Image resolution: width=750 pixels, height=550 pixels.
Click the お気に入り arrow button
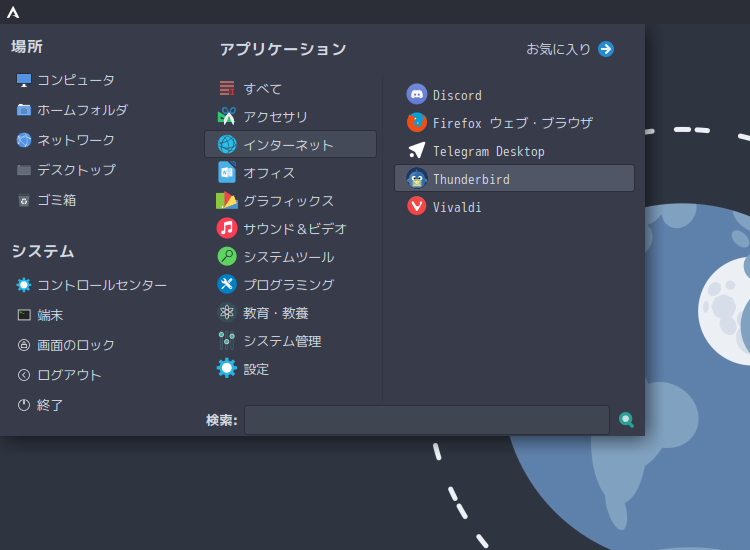point(606,49)
